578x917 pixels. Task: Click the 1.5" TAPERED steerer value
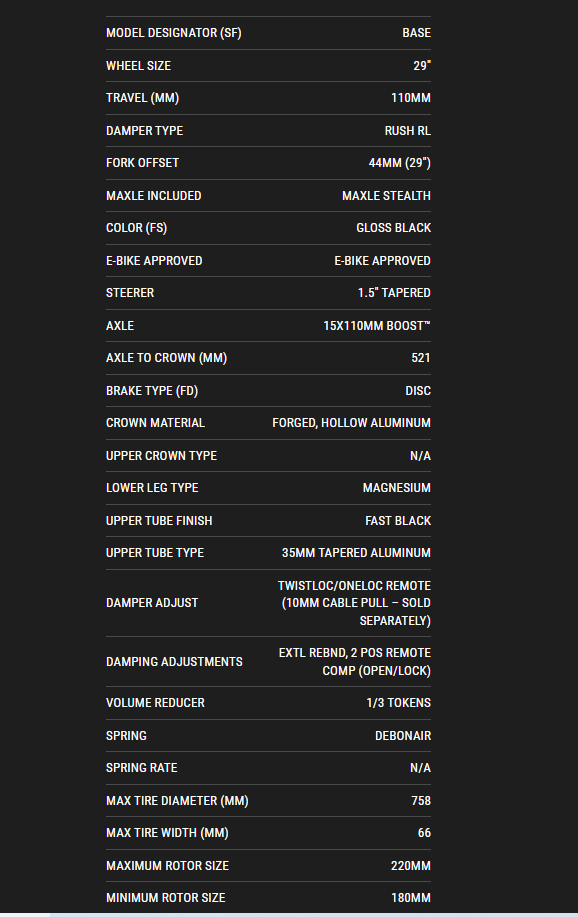coord(394,292)
